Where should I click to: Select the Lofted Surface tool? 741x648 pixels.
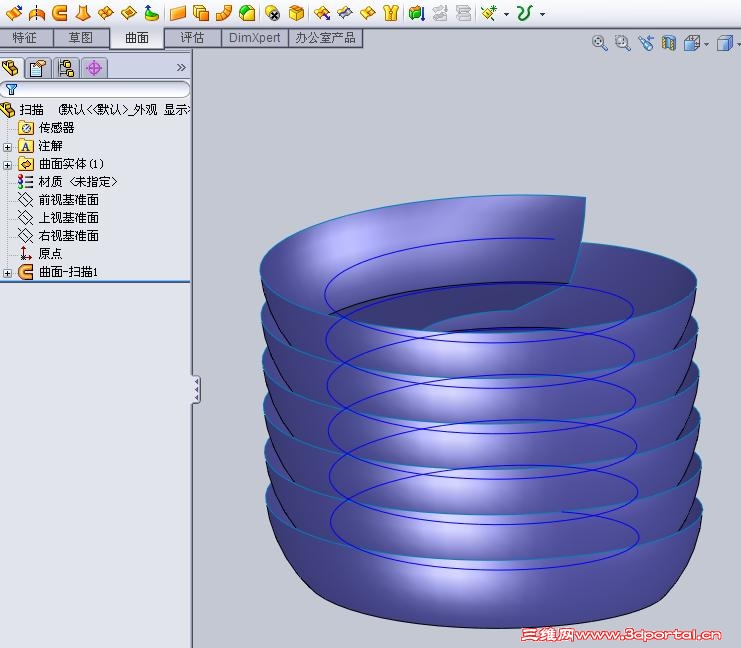tap(83, 13)
